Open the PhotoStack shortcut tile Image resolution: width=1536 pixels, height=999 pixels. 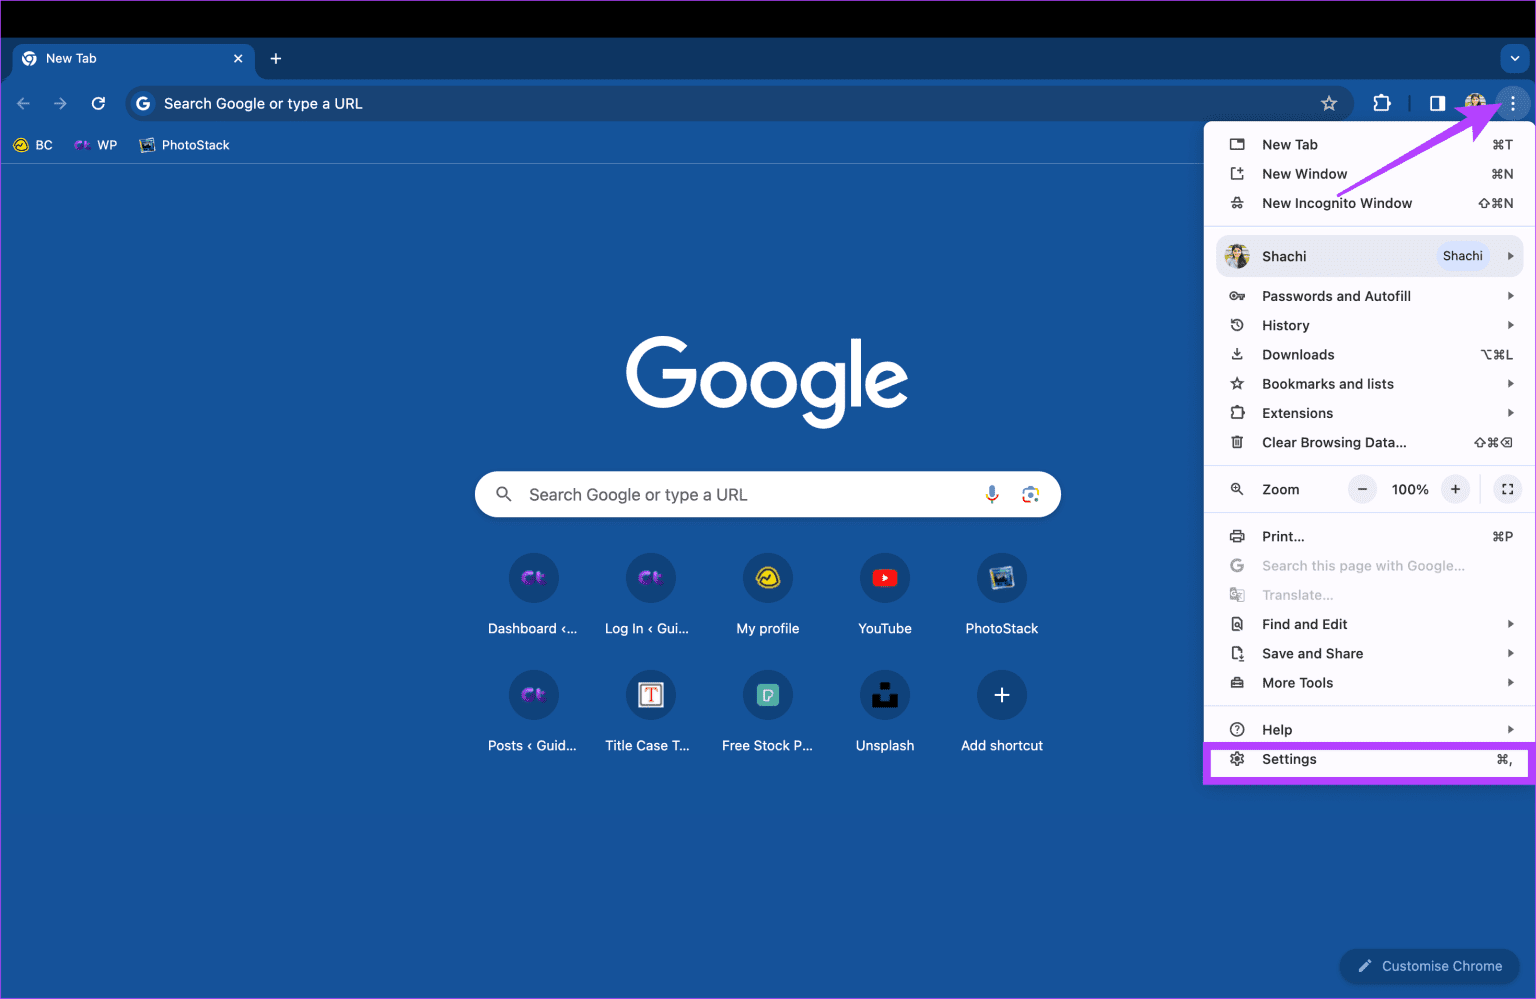[x=1002, y=595]
